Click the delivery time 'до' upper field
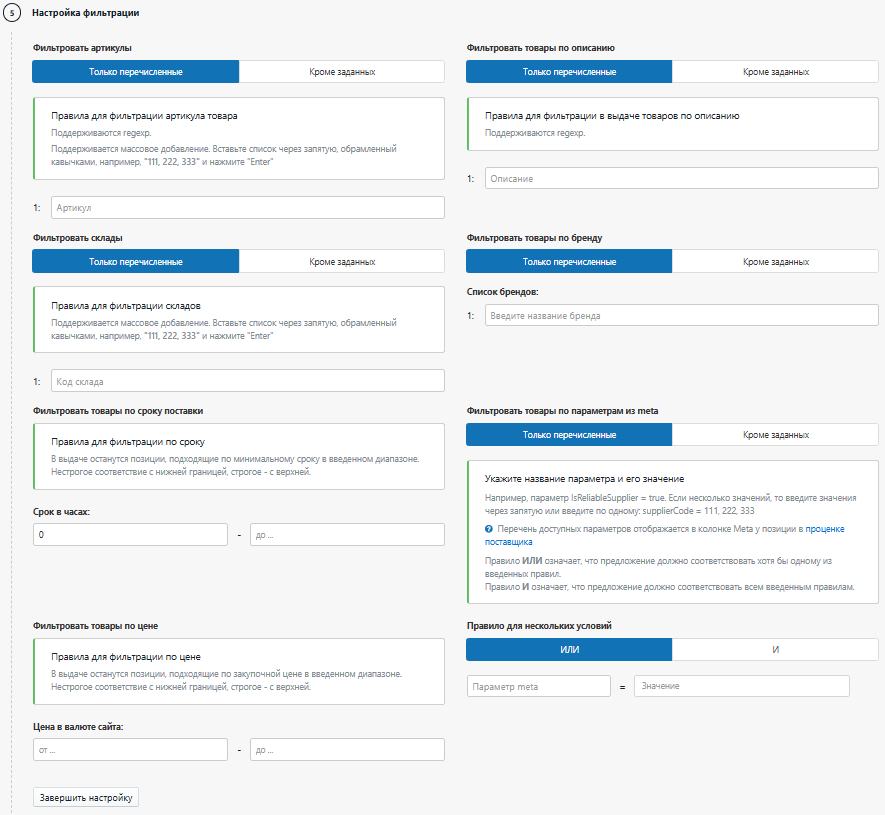 tap(347, 535)
